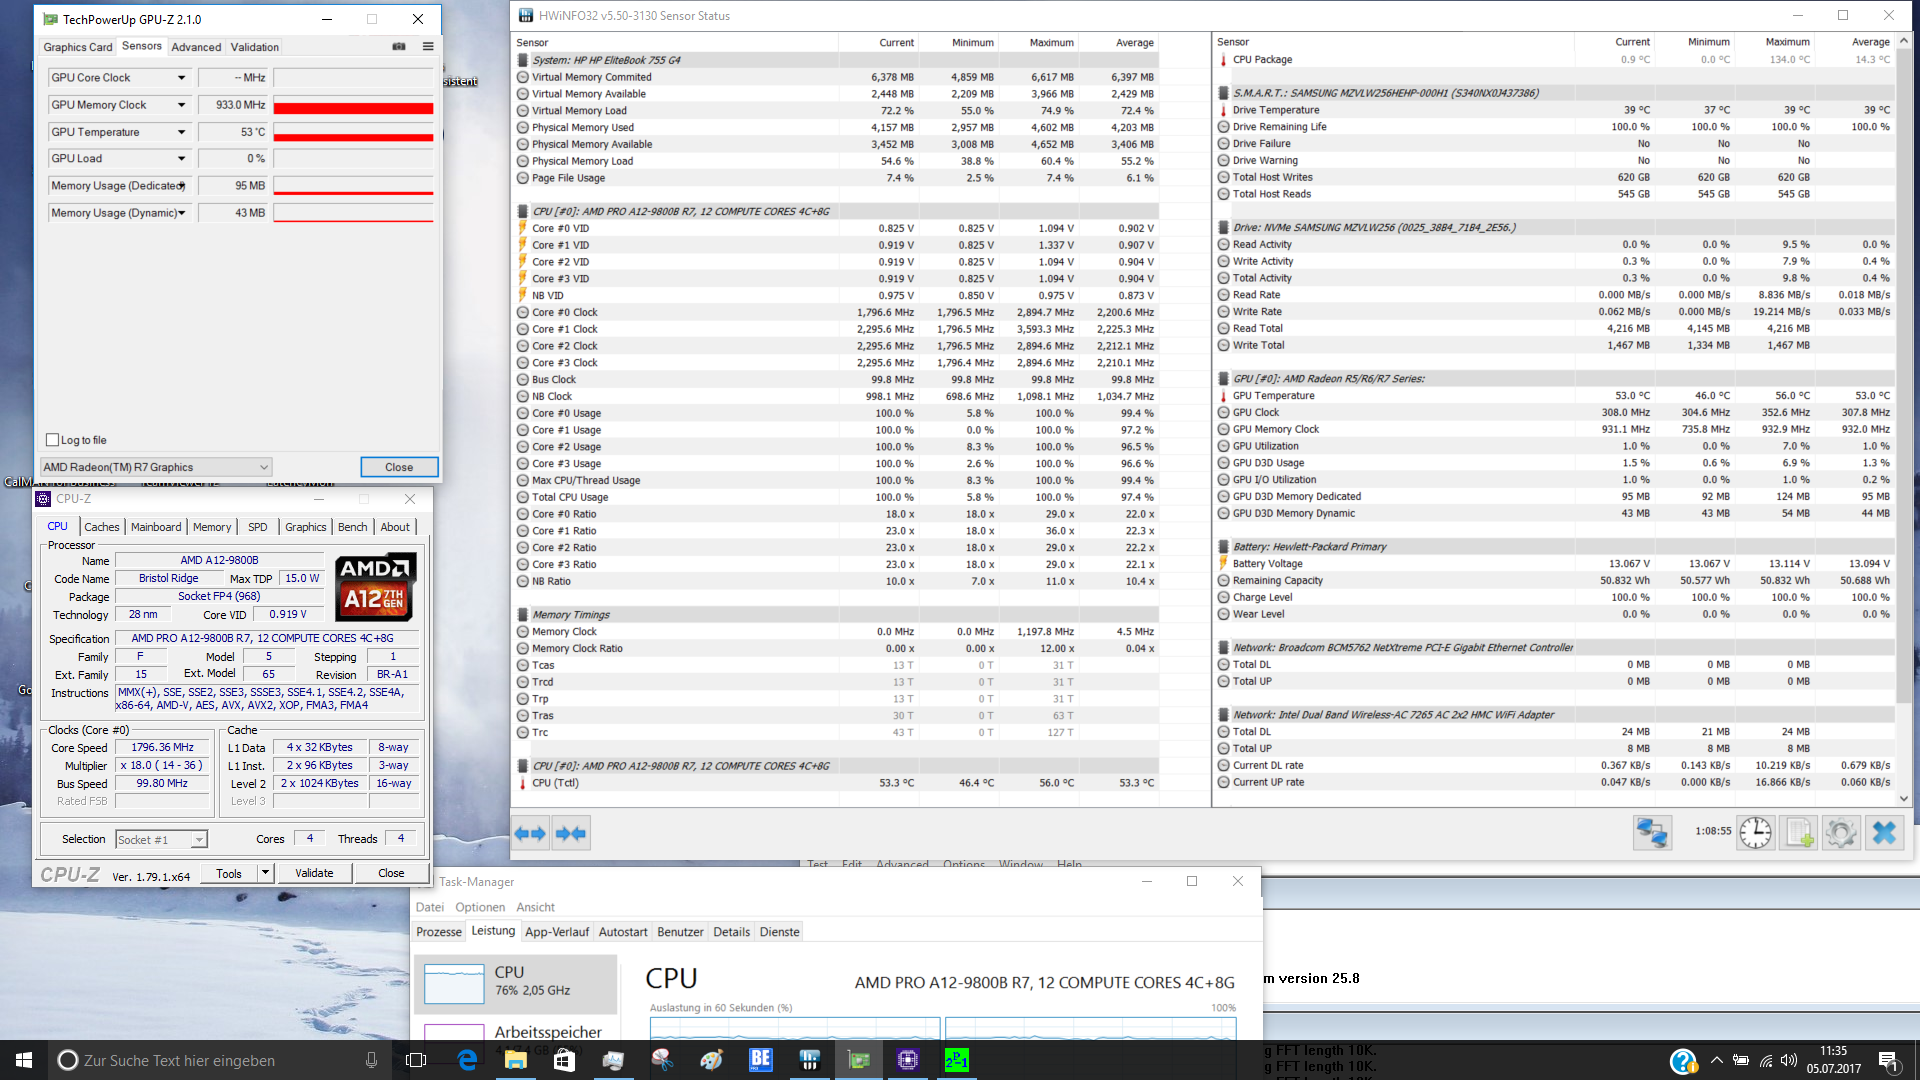This screenshot has width=1920, height=1080.
Task: Open GPU-Z hamburger menu icon
Action: pos(428,46)
